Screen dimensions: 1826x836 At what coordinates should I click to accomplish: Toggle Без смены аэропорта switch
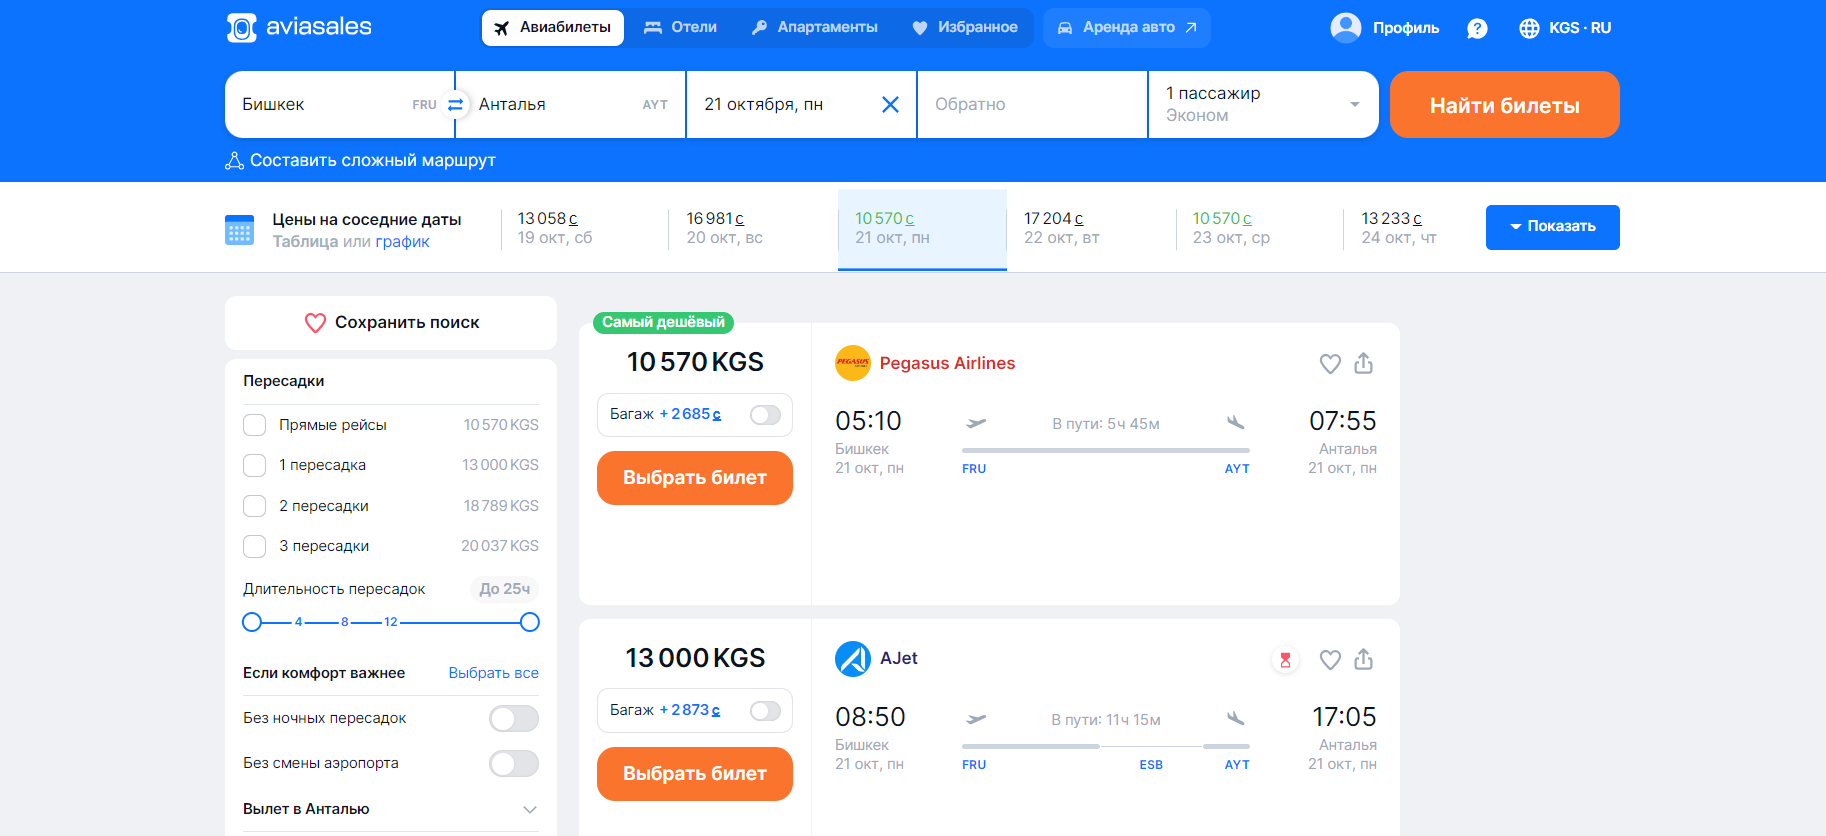point(514,763)
